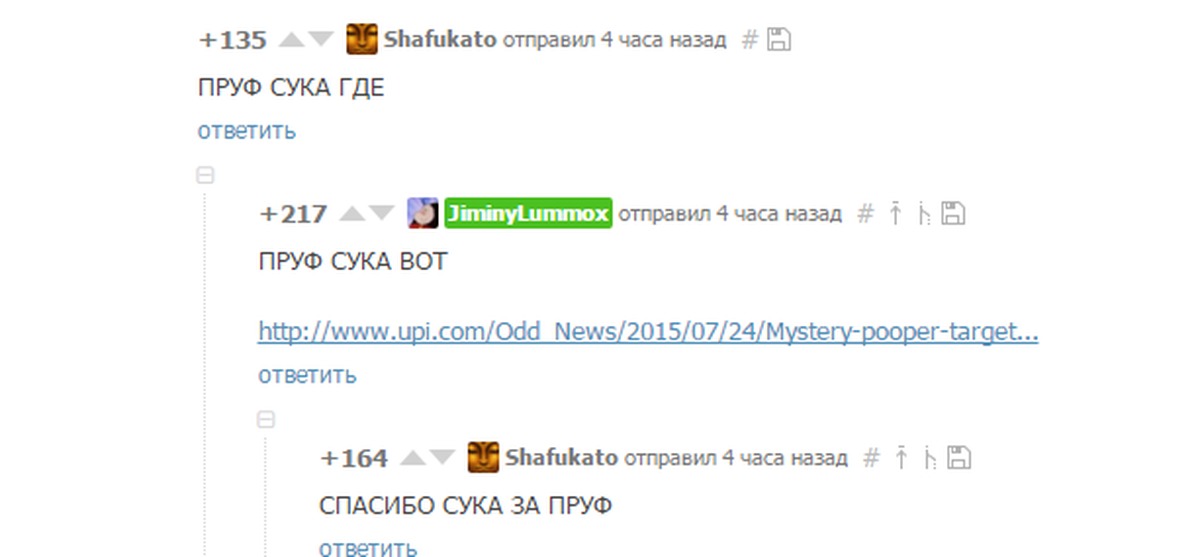Open Shafukato's profile from the top comment
This screenshot has width=1200, height=557.
click(440, 40)
